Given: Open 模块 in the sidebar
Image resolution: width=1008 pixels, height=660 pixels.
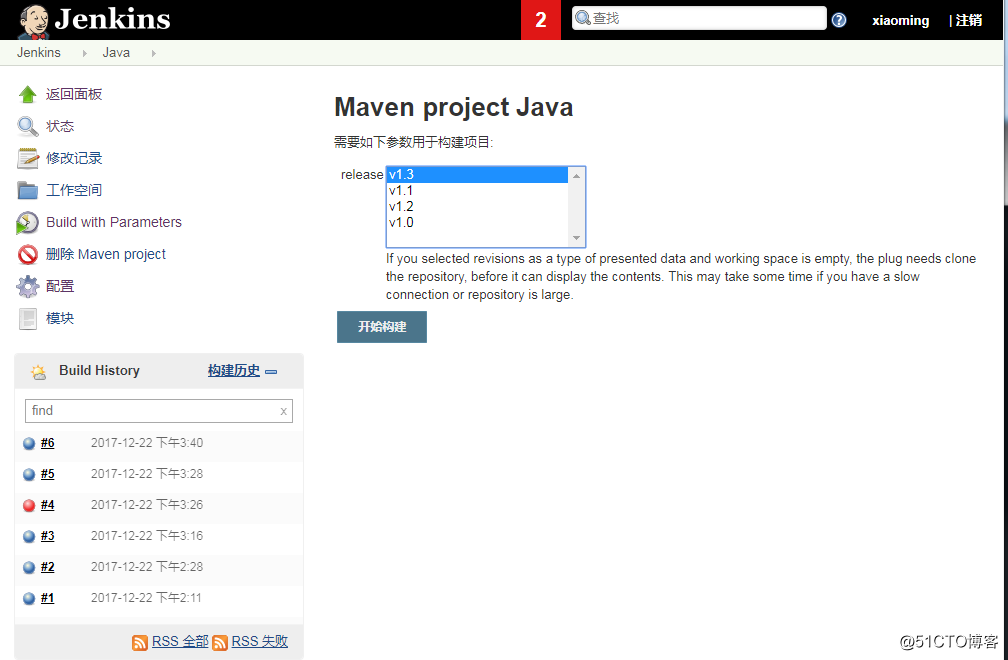Looking at the screenshot, I should pyautogui.click(x=60, y=318).
